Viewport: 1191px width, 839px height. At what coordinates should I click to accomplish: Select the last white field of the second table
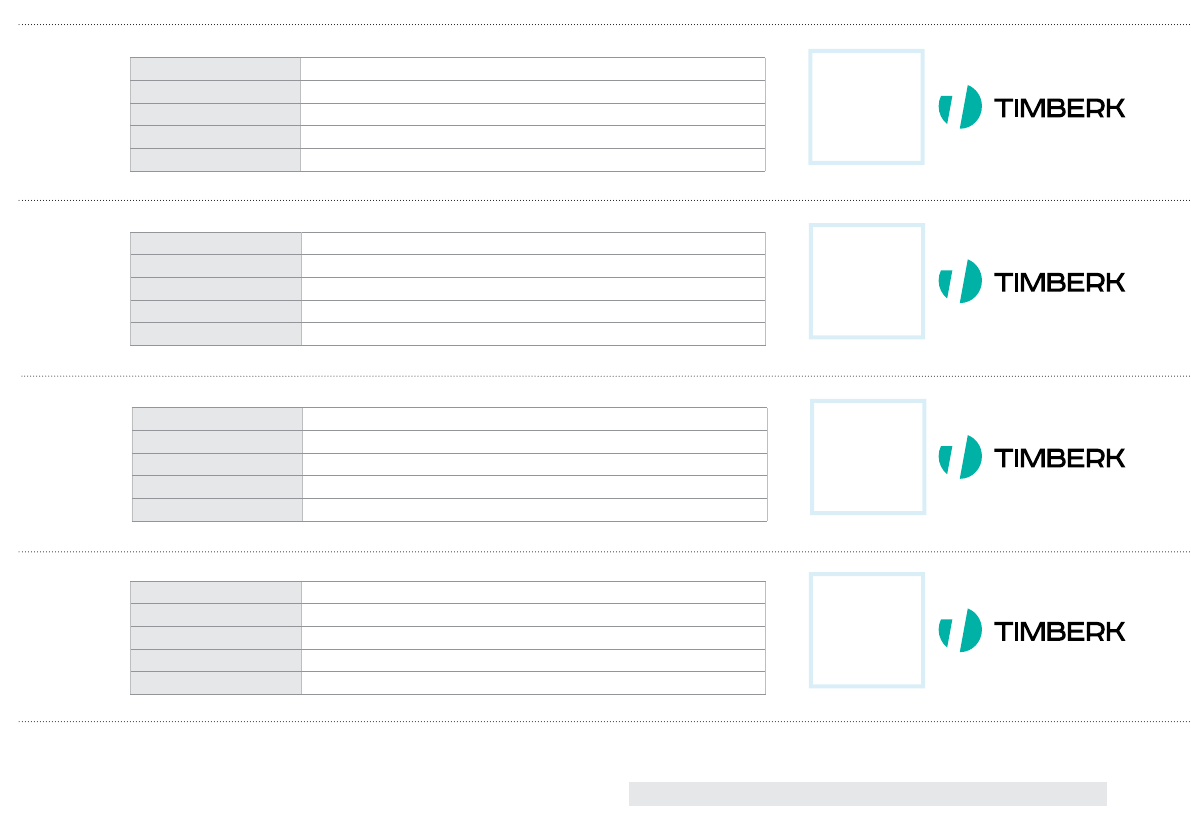(x=532, y=334)
